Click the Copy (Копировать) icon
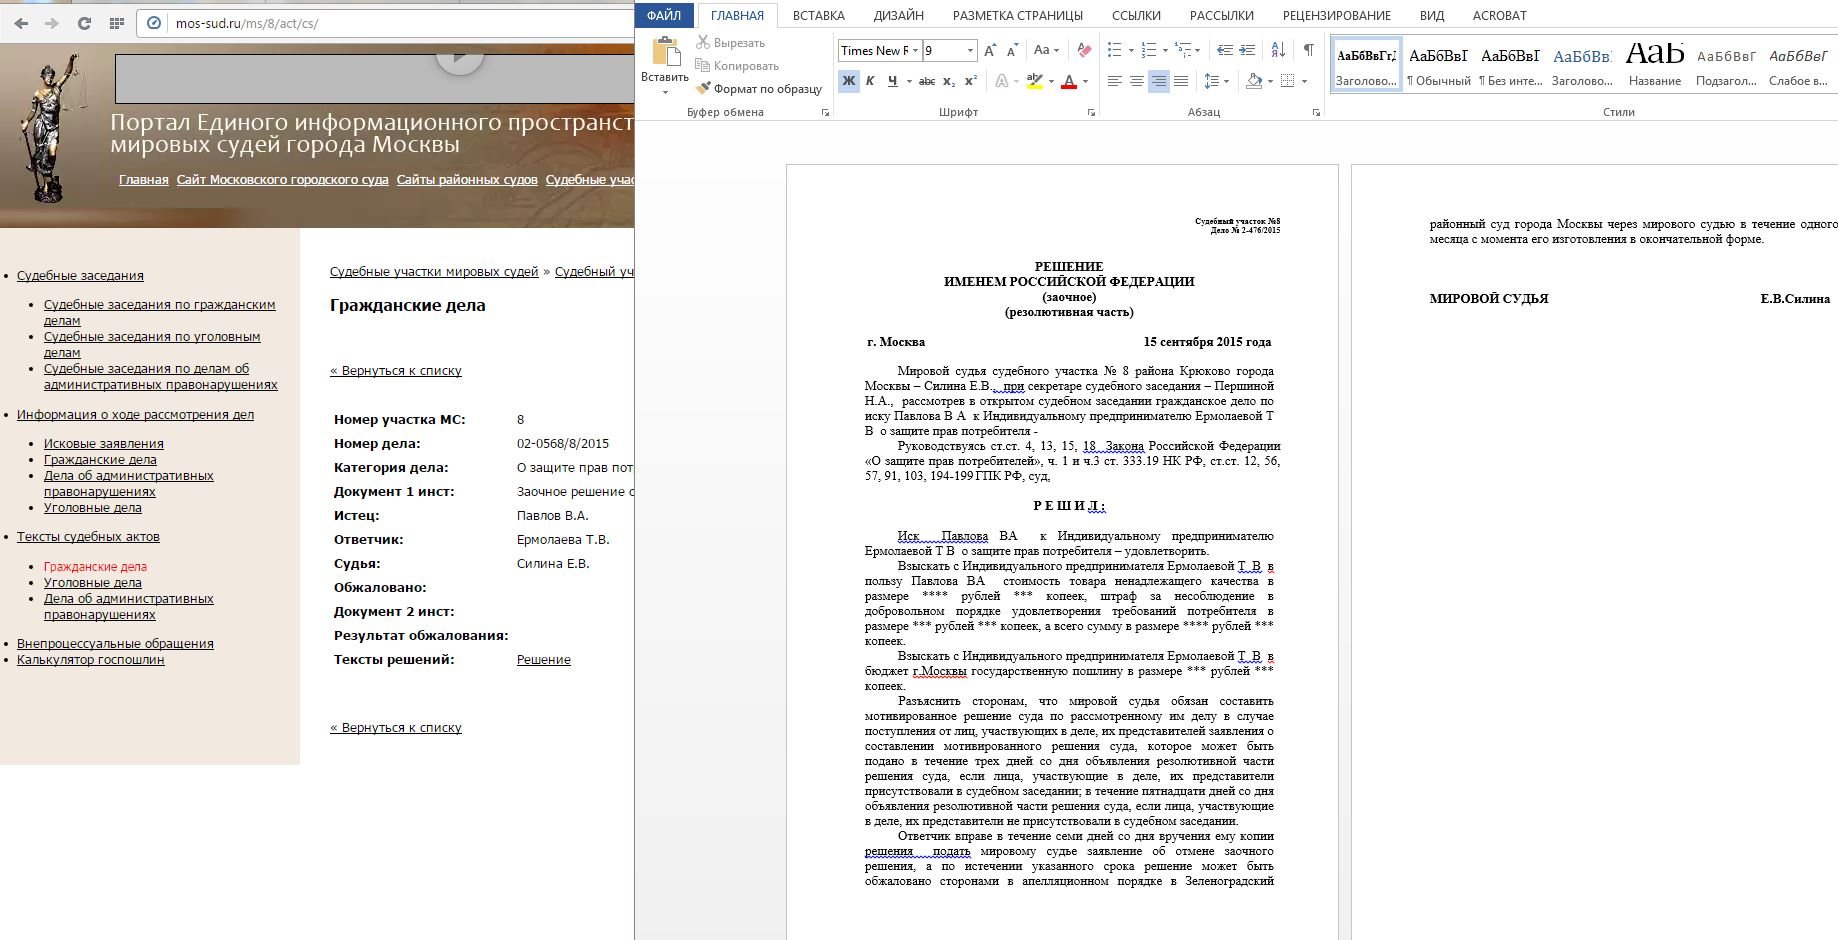Viewport: 1838px width, 940px height. [703, 66]
